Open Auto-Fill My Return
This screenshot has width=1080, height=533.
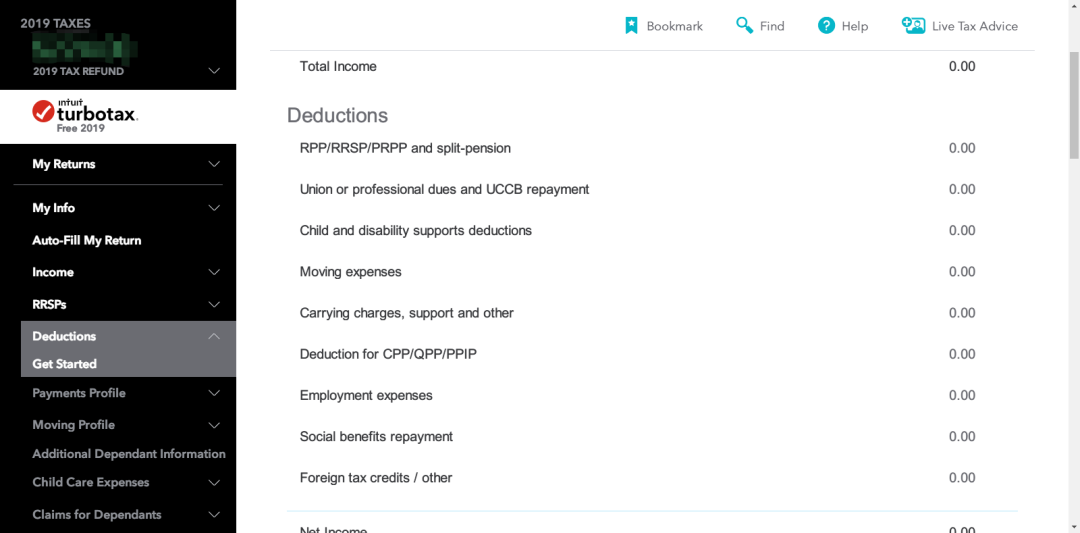pyautogui.click(x=87, y=240)
